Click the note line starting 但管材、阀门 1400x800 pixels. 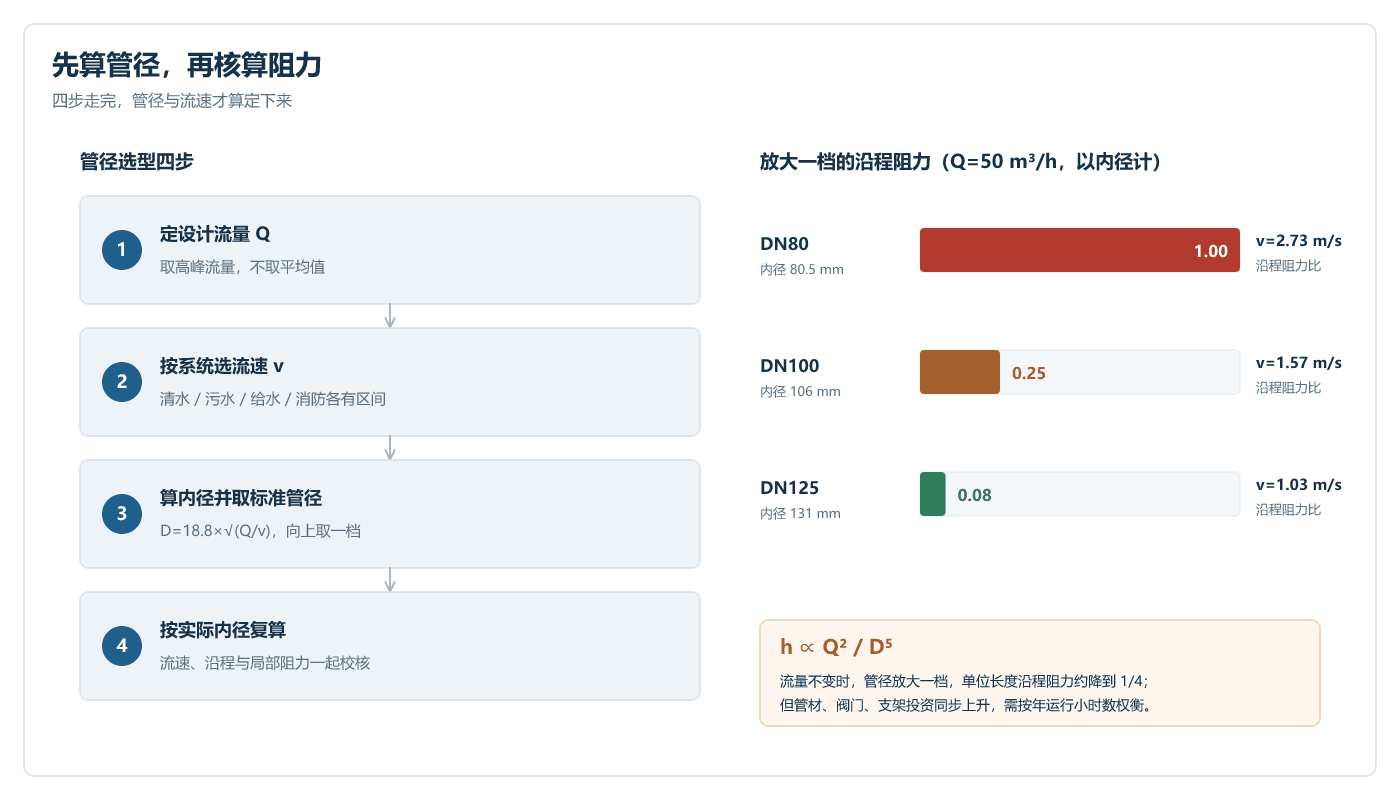(967, 705)
